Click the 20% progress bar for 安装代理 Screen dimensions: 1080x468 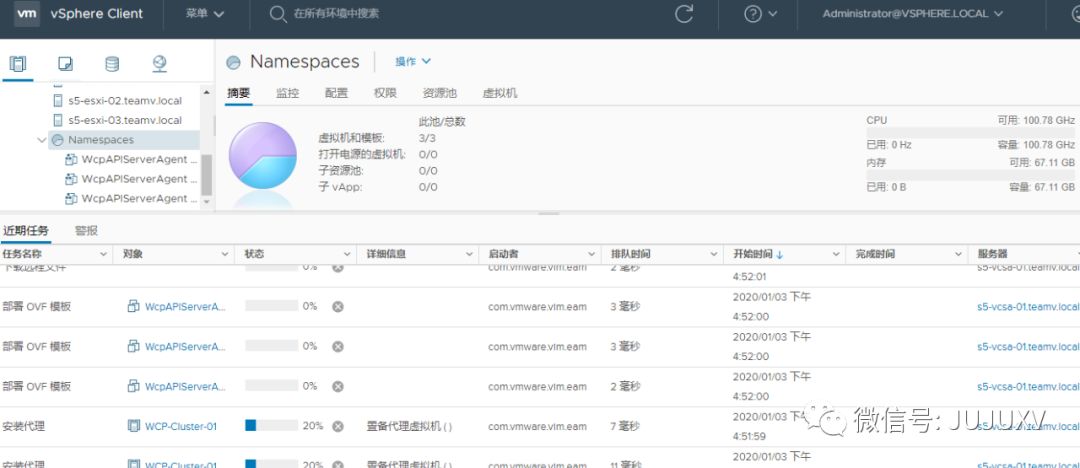pos(271,426)
